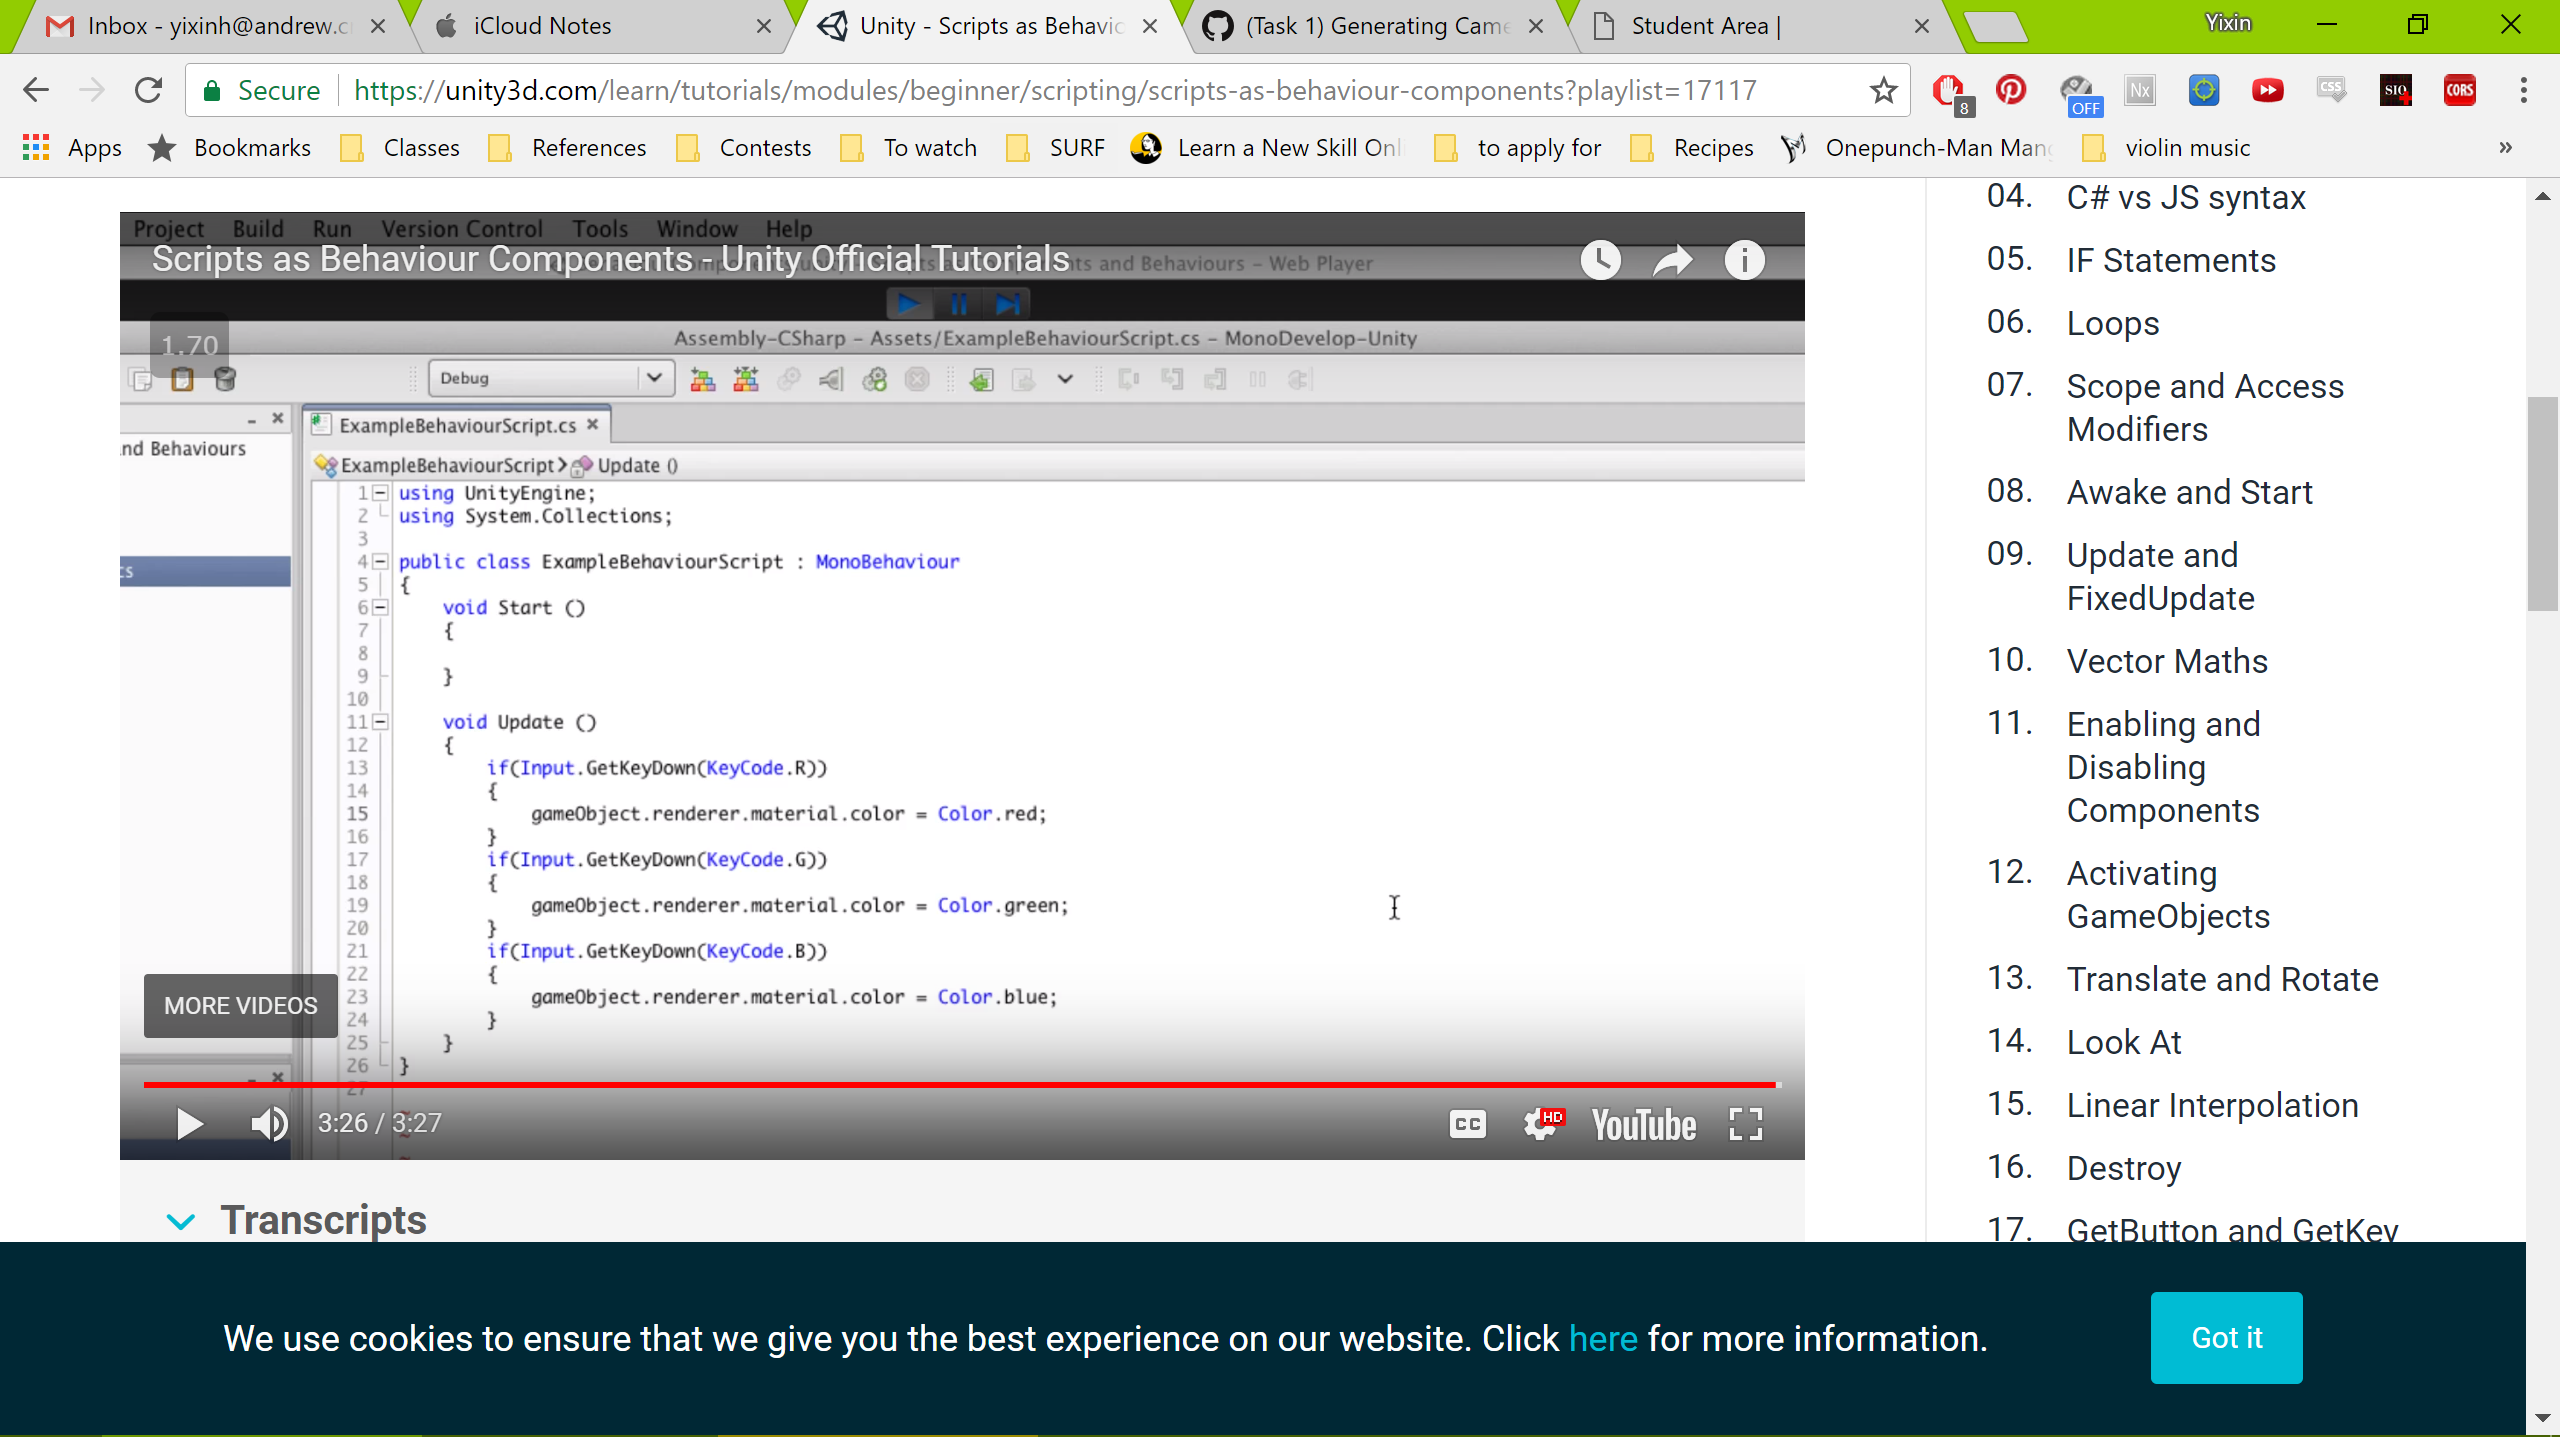
Task: Open SURF bookmark folder
Action: point(1055,148)
